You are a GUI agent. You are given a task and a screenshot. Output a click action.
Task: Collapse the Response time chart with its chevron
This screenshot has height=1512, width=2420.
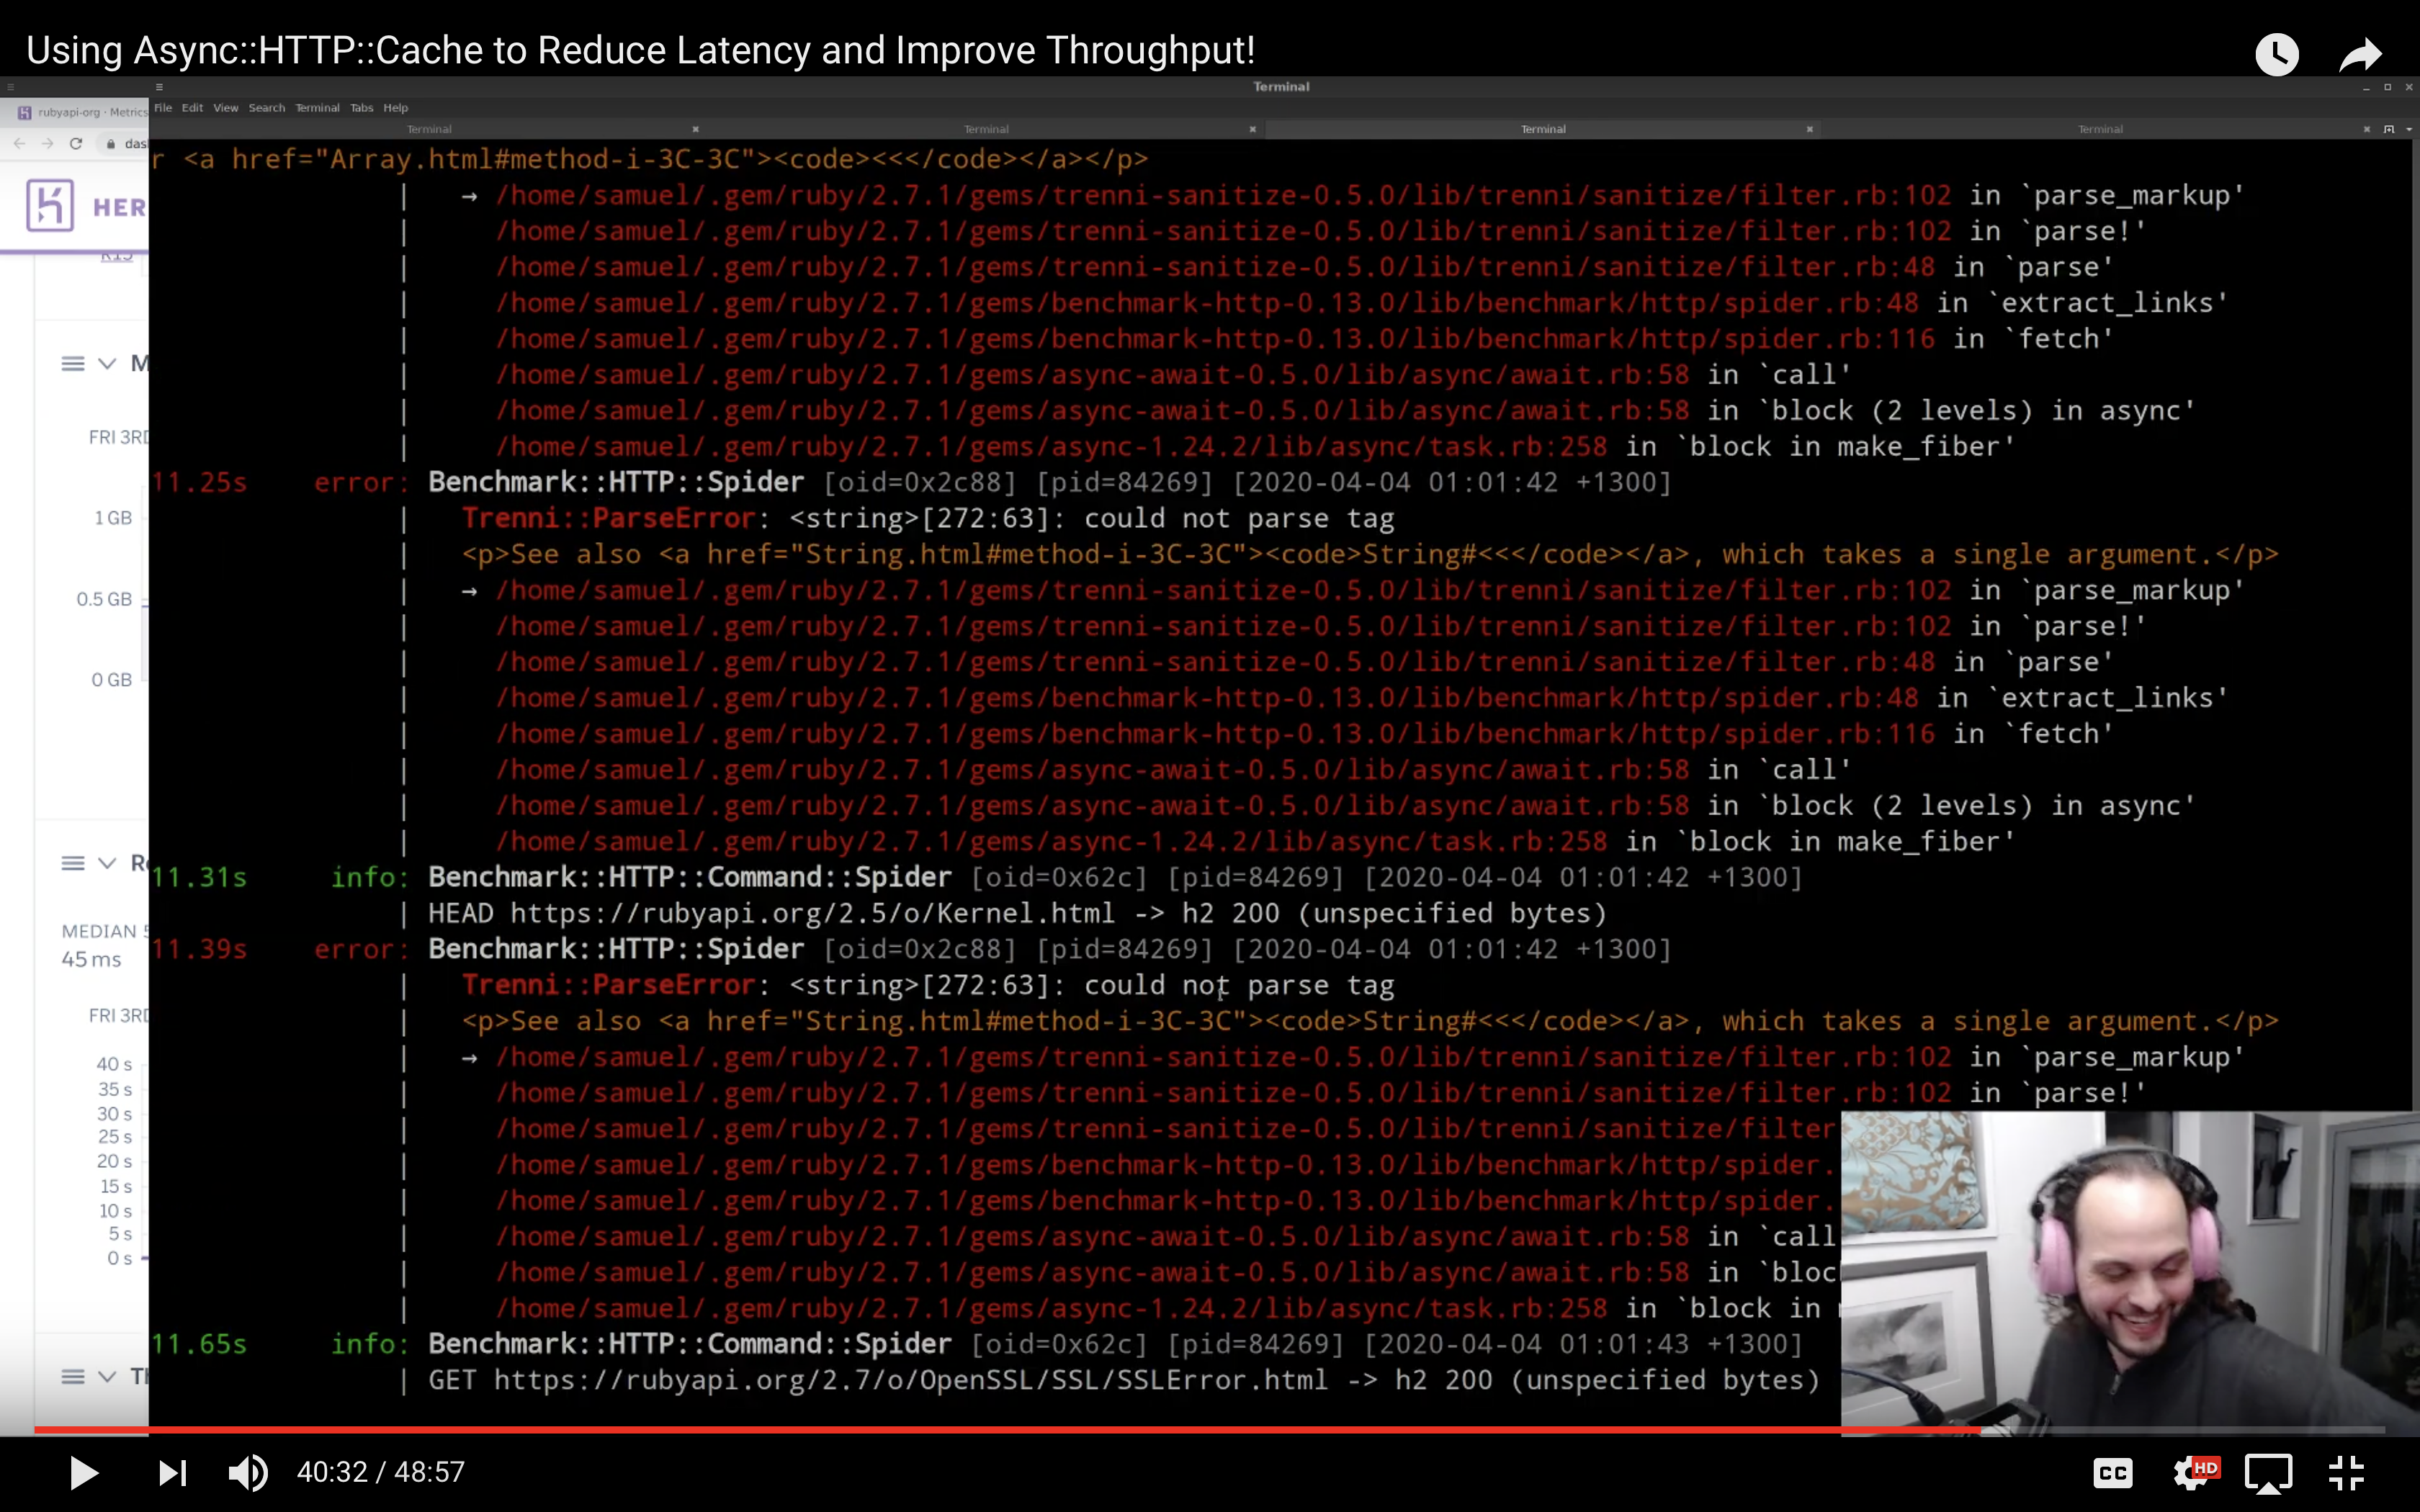[106, 862]
